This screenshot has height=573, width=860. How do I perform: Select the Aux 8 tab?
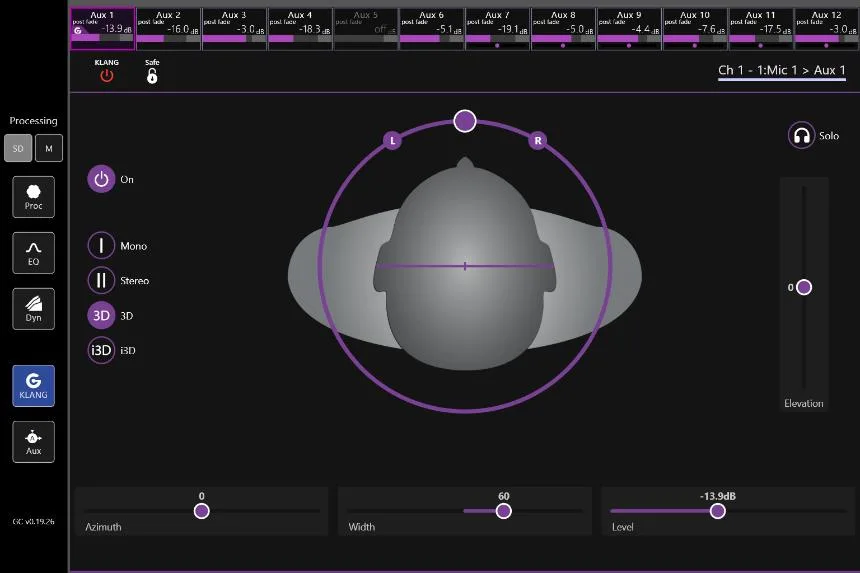tap(563, 29)
